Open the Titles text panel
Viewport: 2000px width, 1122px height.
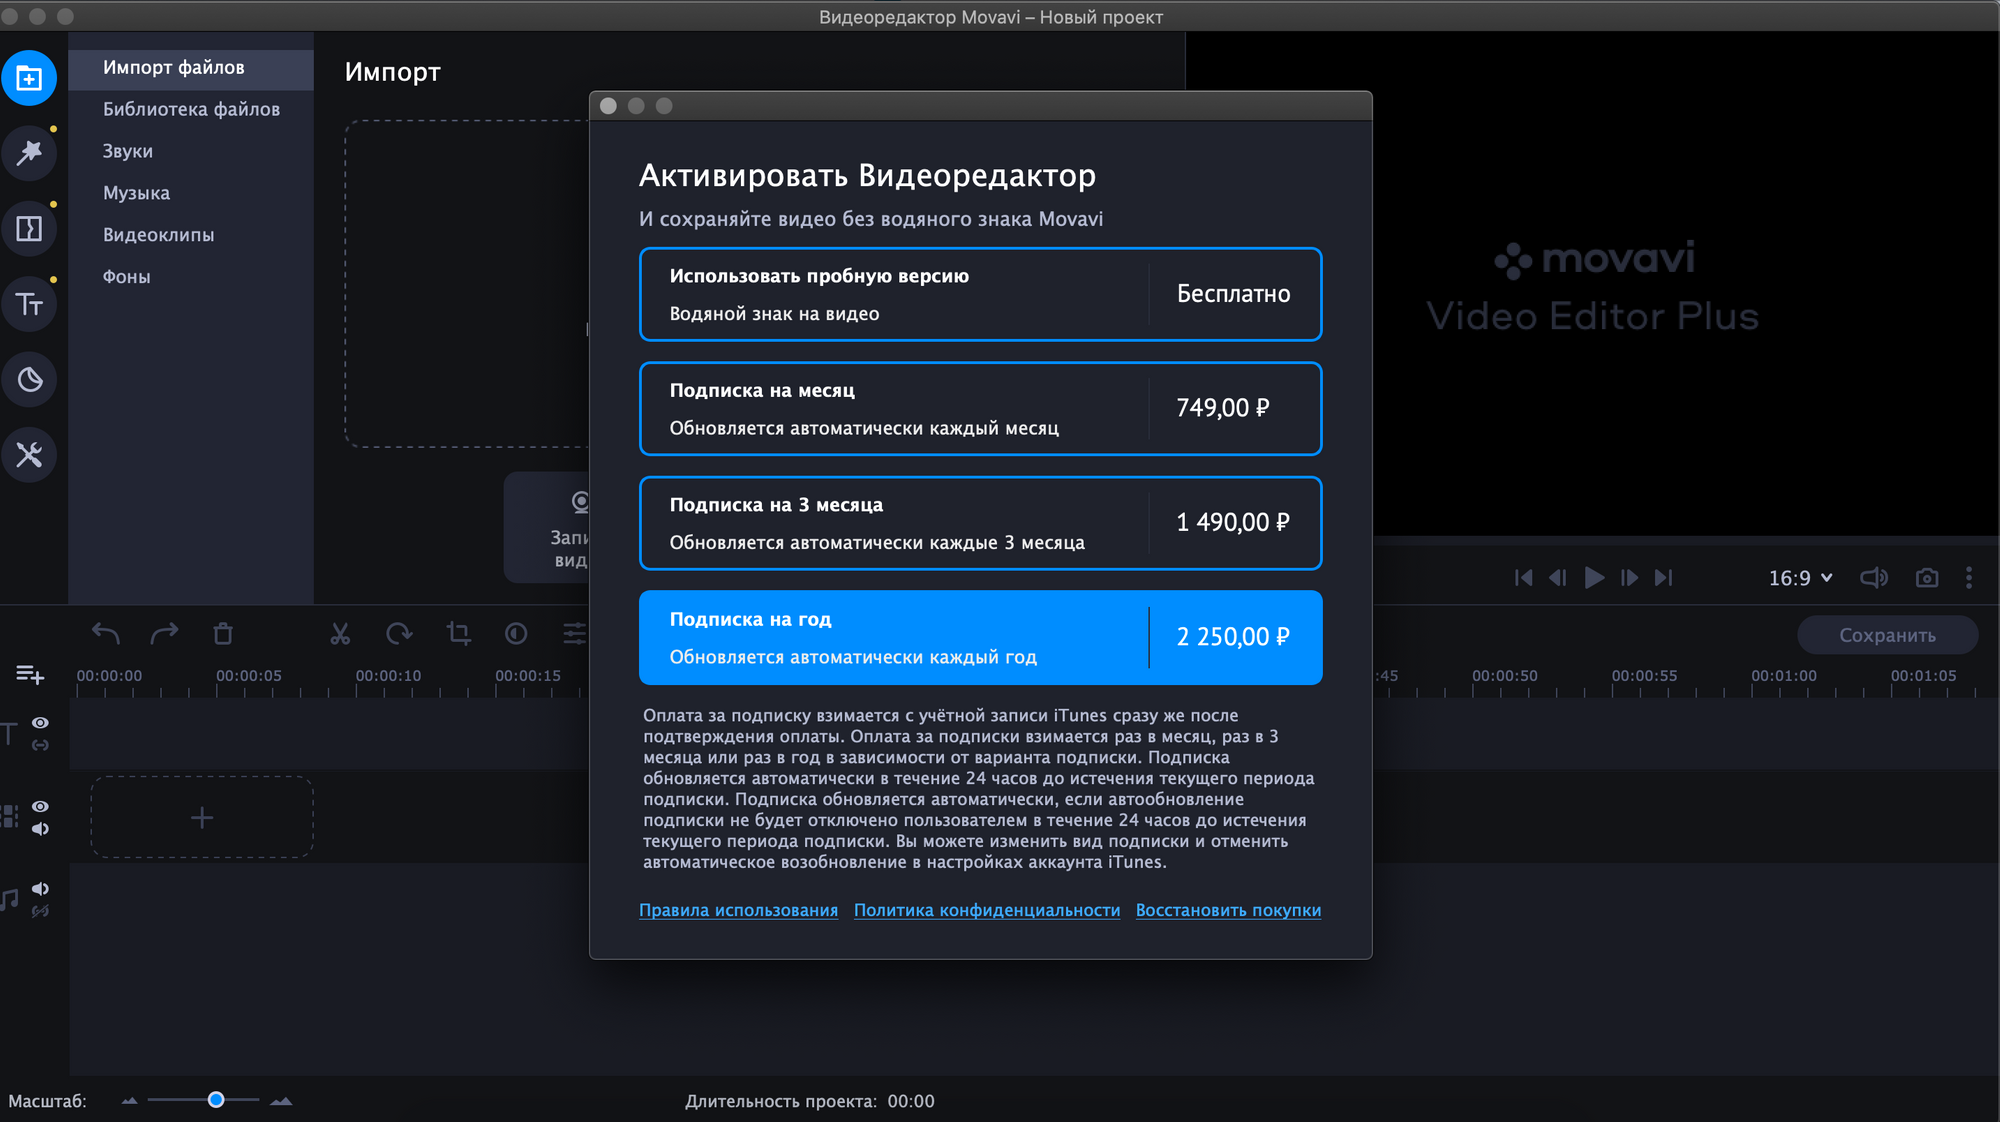coord(29,304)
